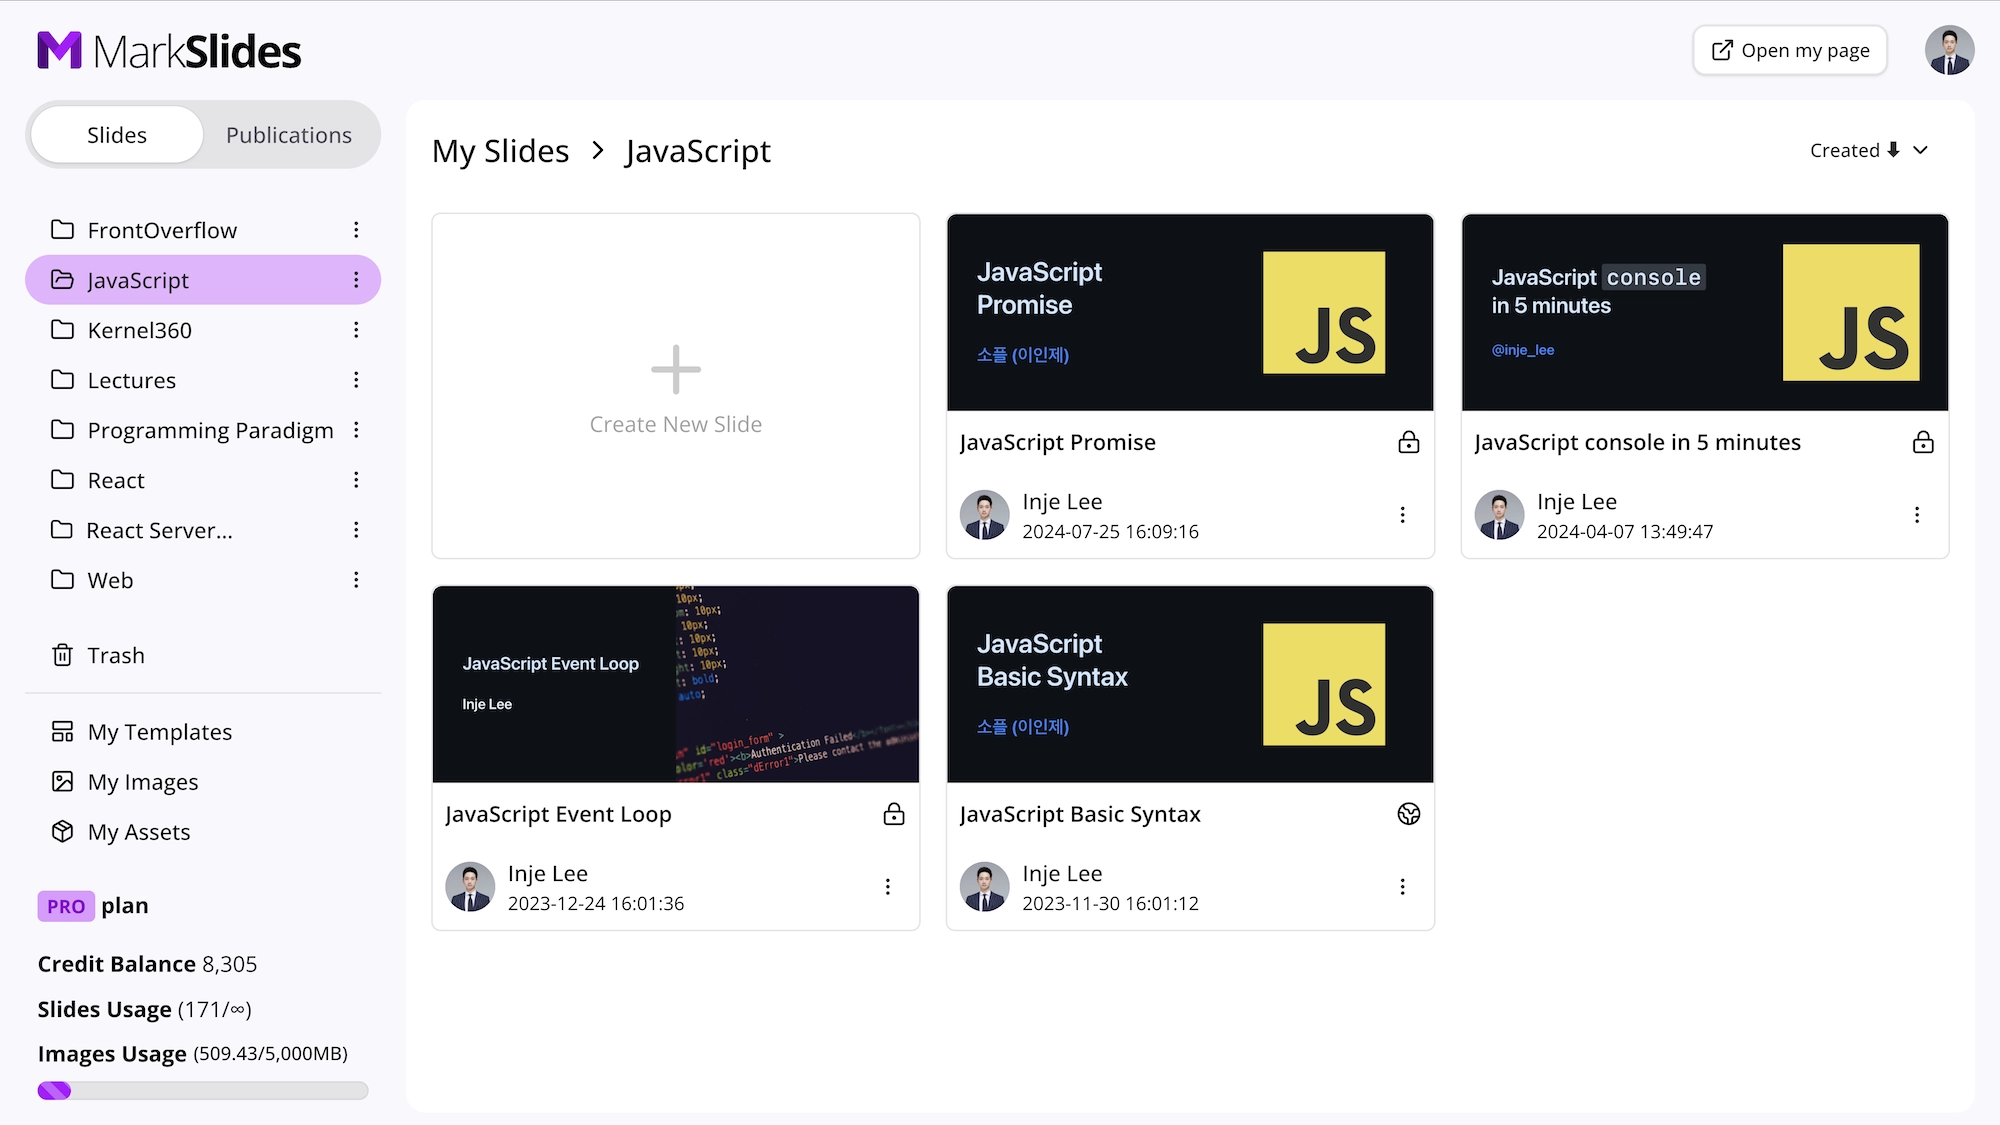This screenshot has height=1125, width=2000.
Task: Click Open my page button
Action: 1790,50
